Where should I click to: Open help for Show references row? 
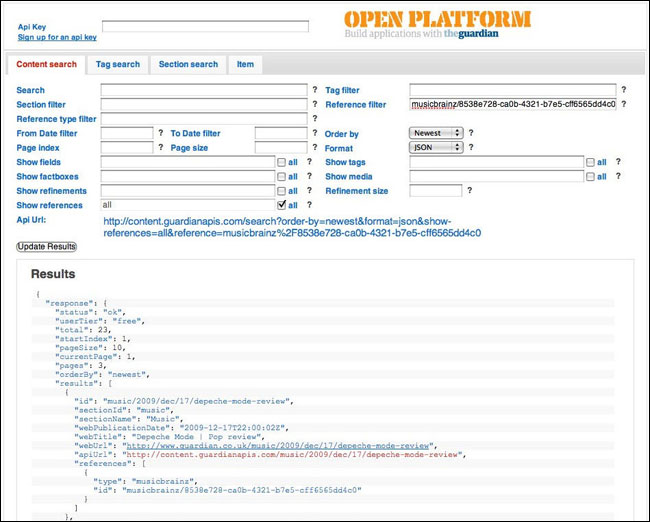(309, 205)
